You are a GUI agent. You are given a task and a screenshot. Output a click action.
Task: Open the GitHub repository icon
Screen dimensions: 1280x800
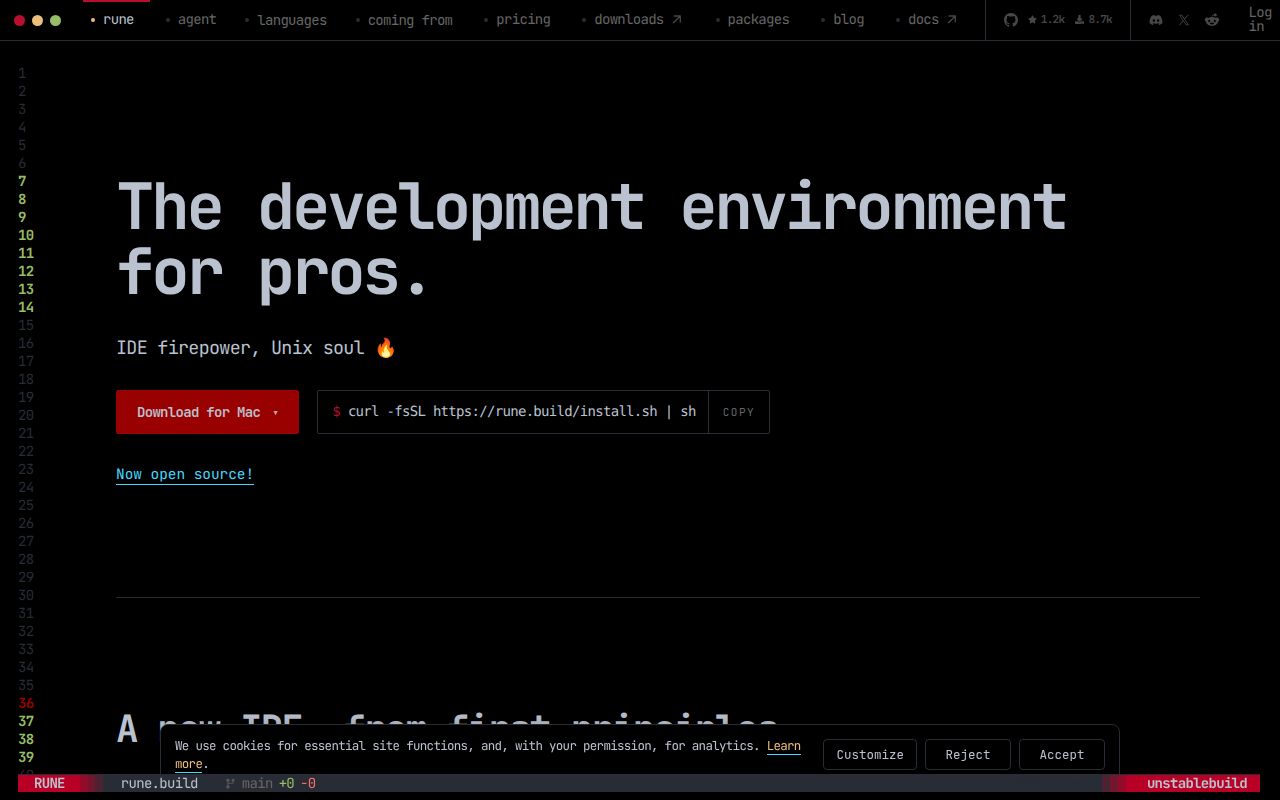click(1011, 20)
